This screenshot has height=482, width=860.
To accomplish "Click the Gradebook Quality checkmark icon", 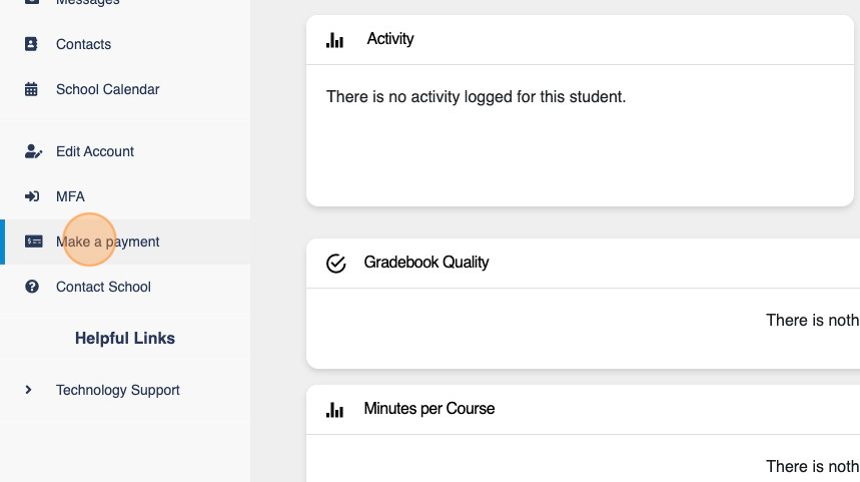I will click(336, 263).
